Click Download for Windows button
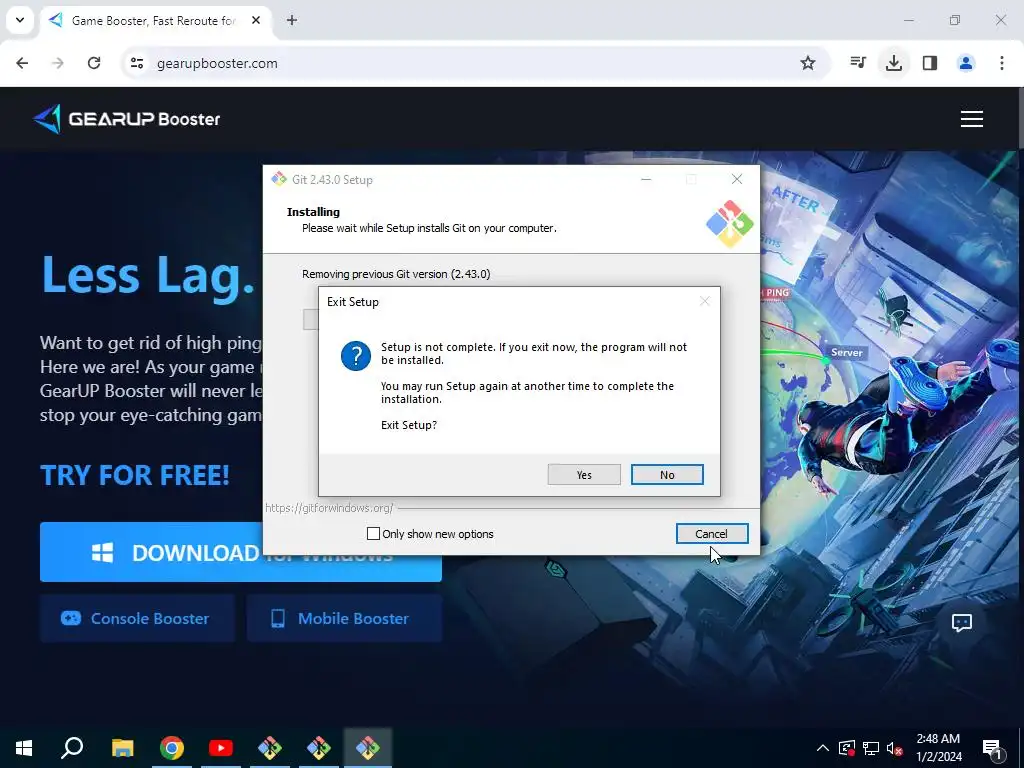1024x768 pixels. (240, 552)
